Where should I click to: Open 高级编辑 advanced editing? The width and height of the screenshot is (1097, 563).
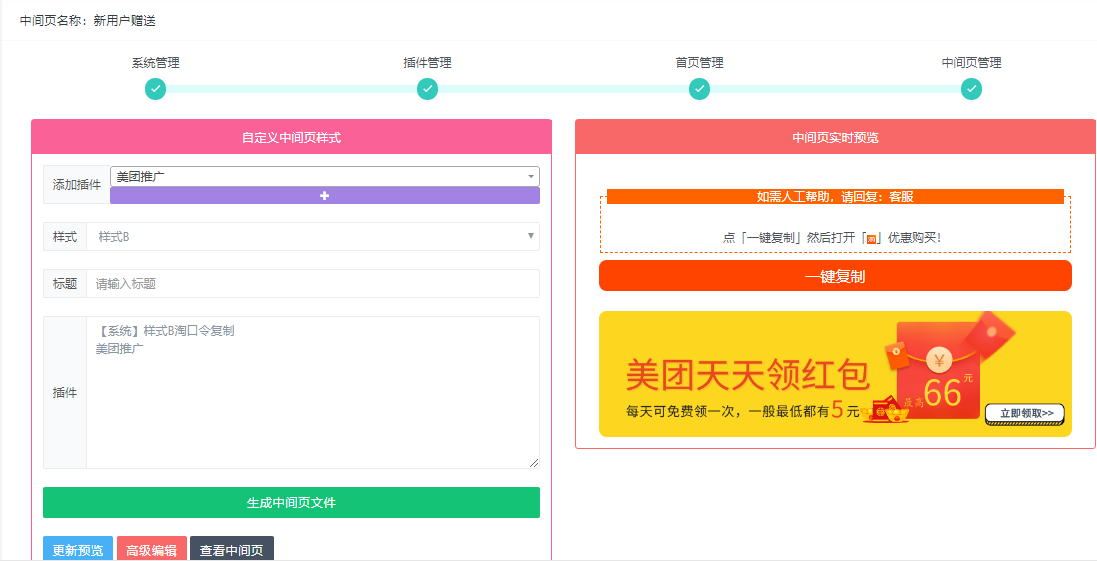(x=152, y=550)
